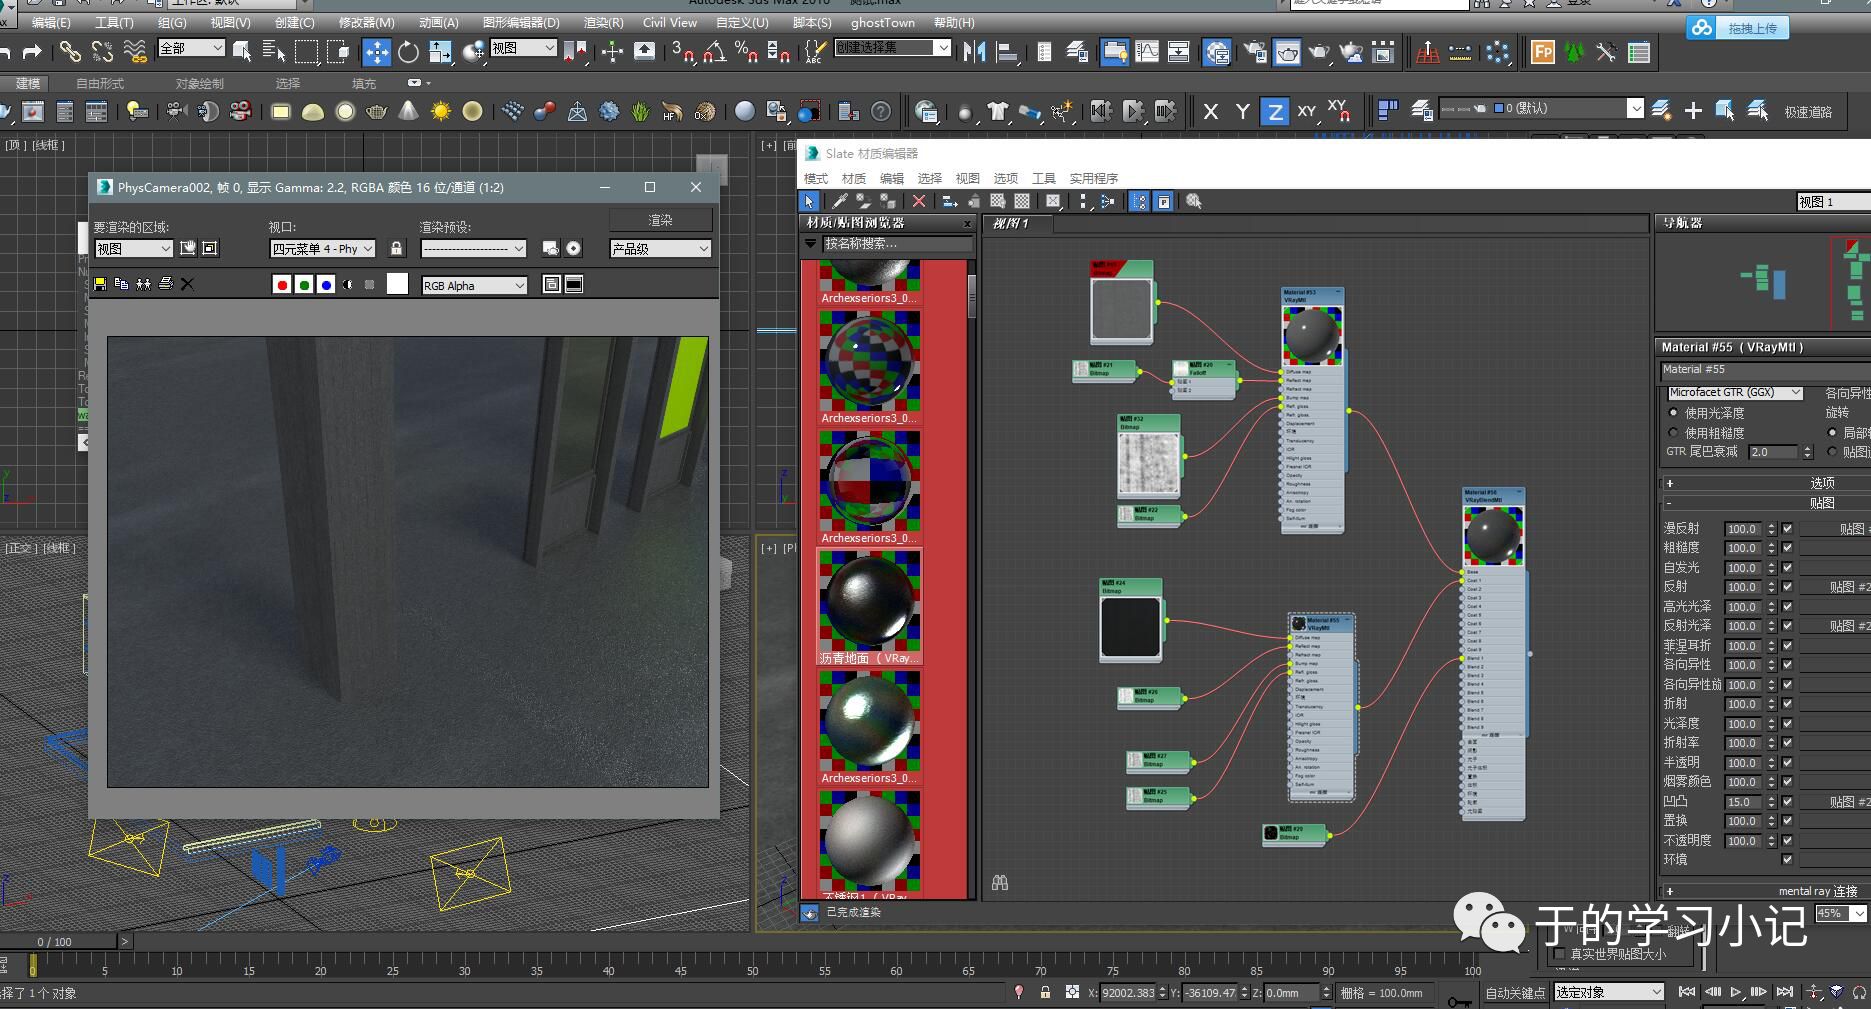The width and height of the screenshot is (1871, 1009).
Task: Click the orange Fp plugin icon
Action: pos(1543,52)
